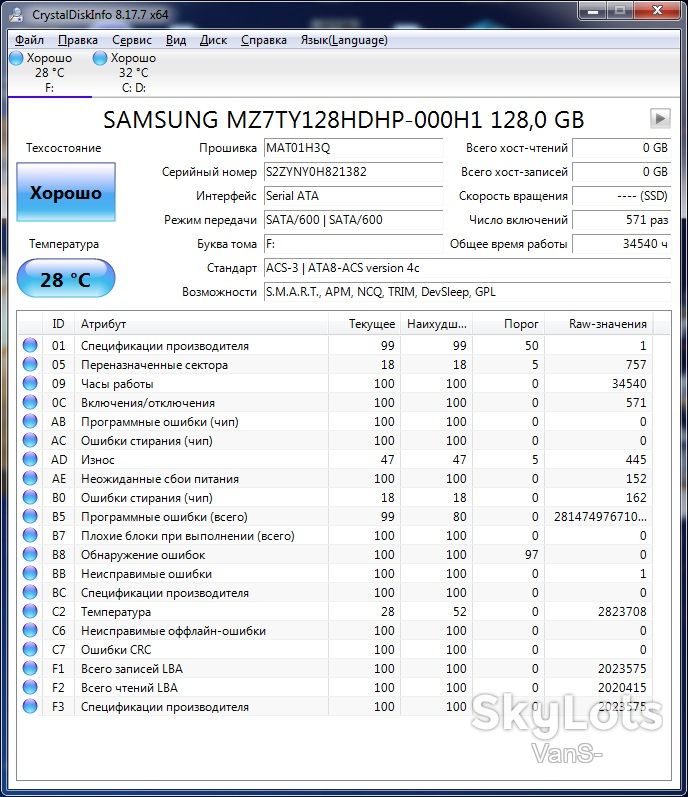The width and height of the screenshot is (688, 797).
Task: Click status icon for Неожиданные сбои питания
Action: click(x=30, y=478)
